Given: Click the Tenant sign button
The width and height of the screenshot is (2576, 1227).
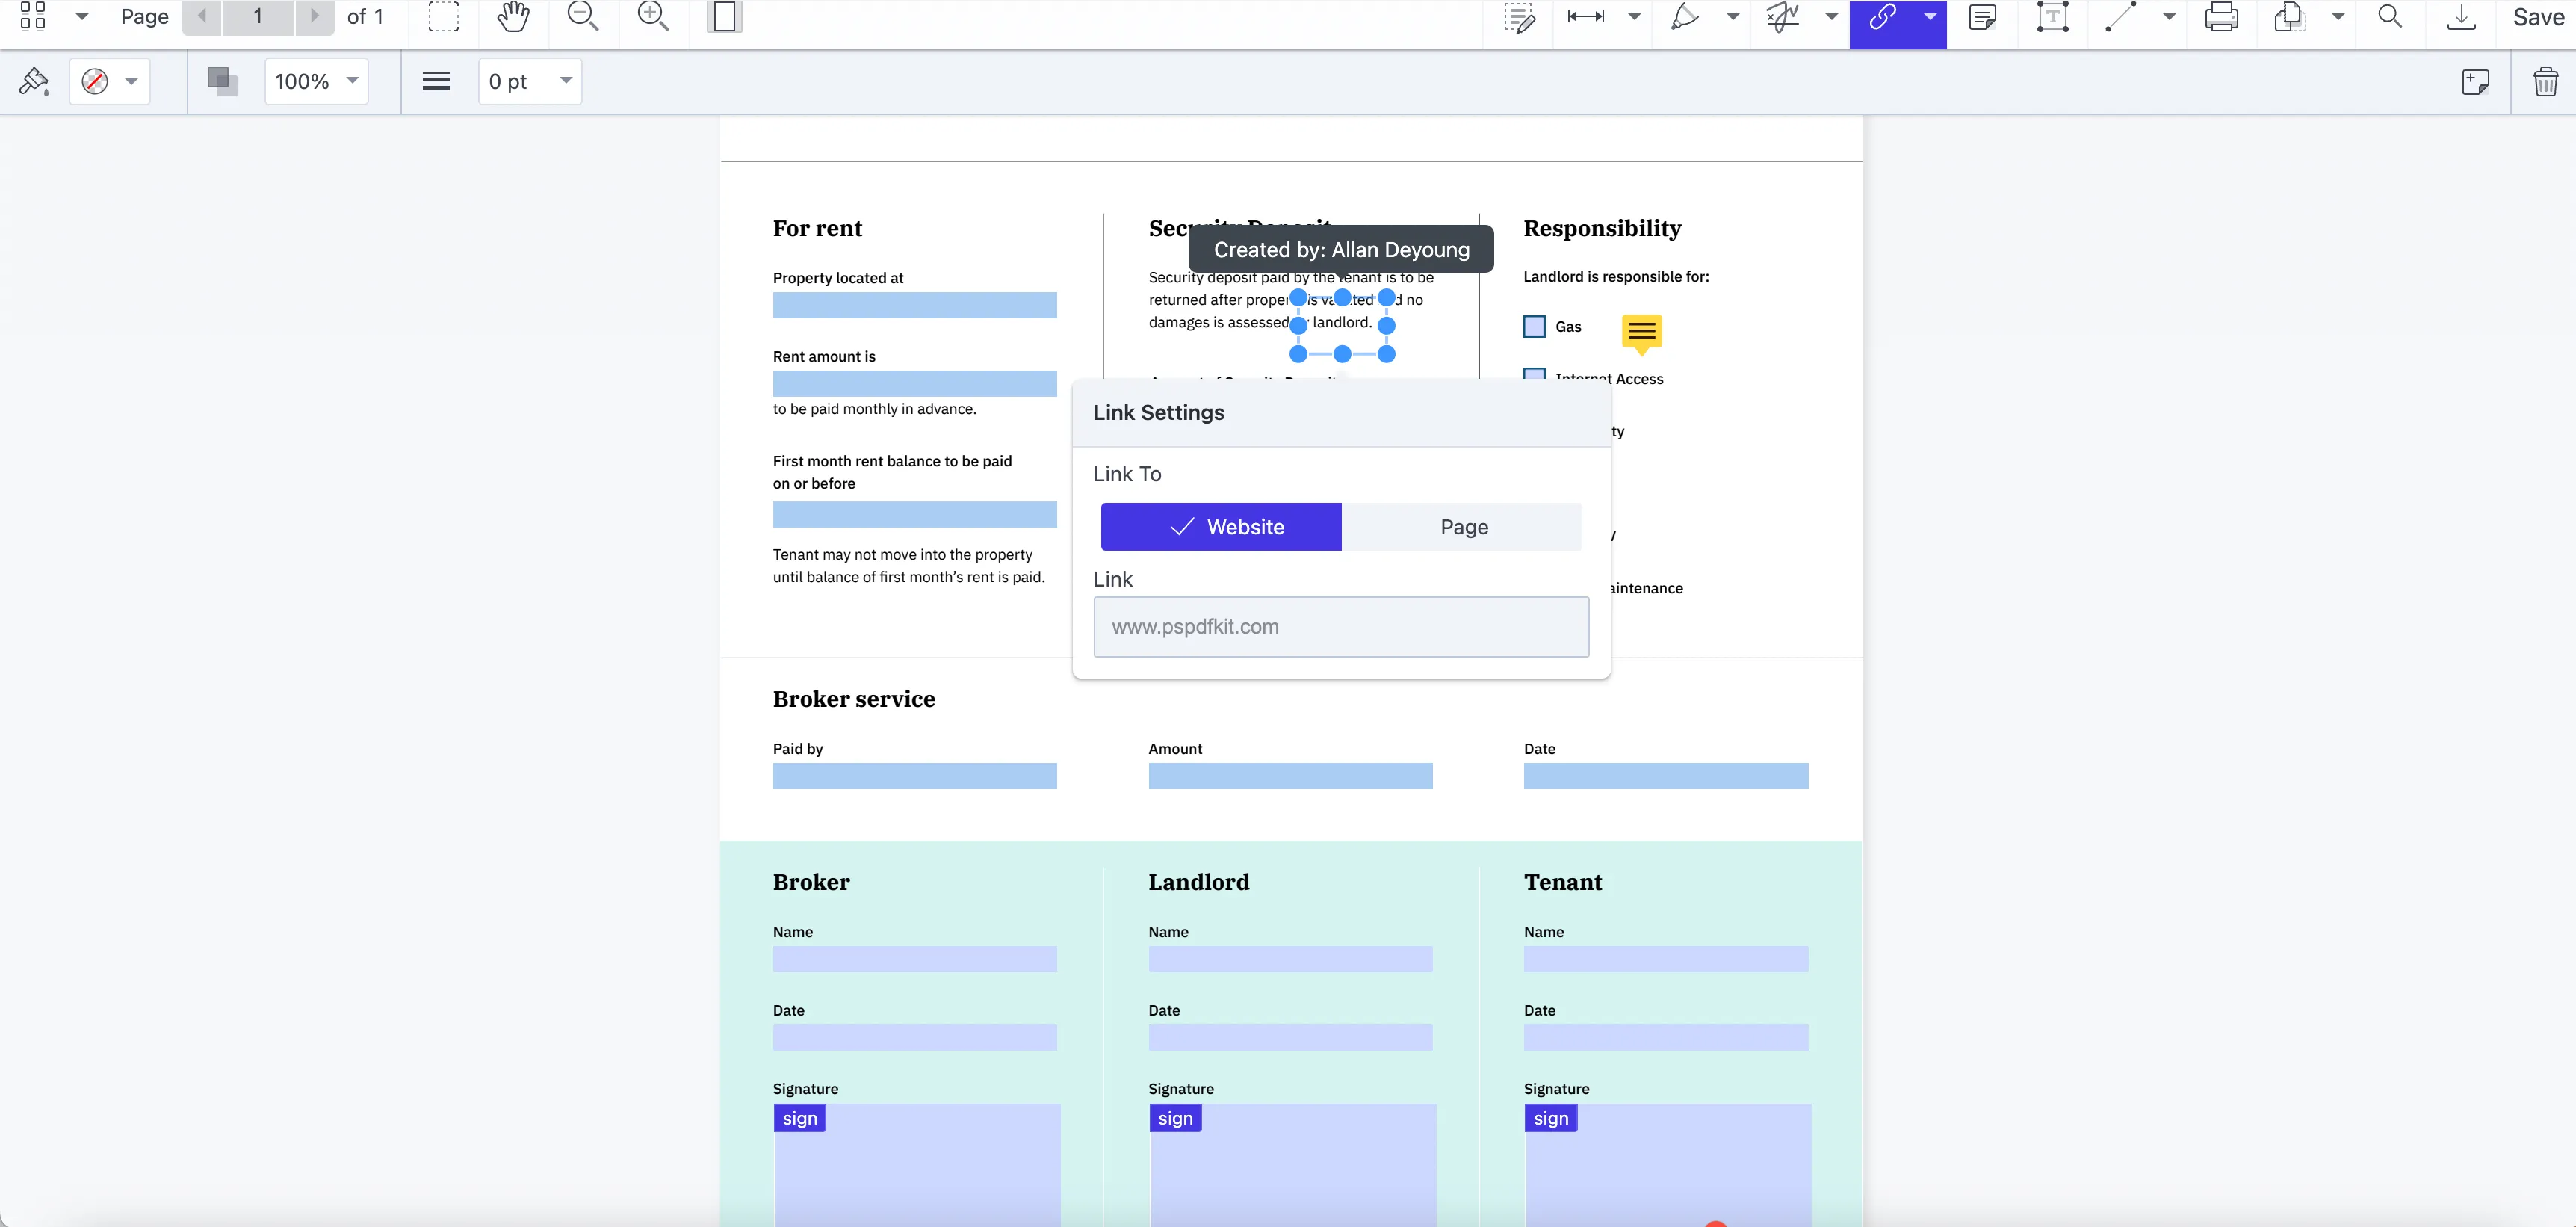Looking at the screenshot, I should pyautogui.click(x=1551, y=1118).
